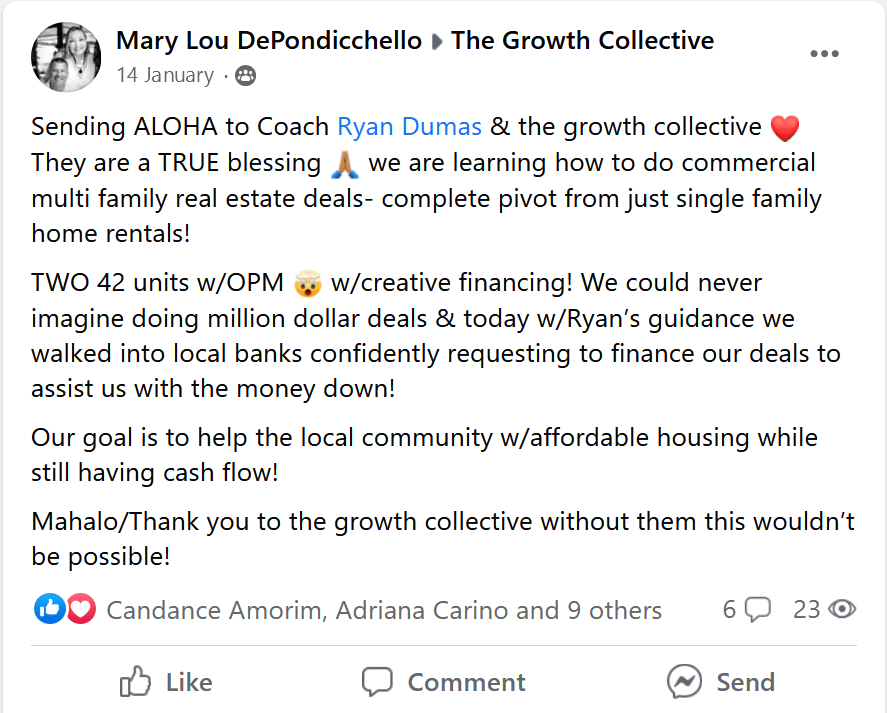Viewport: 887px width, 713px height.
Task: View Candance Amorim and others reactions list
Action: pyautogui.click(x=384, y=610)
